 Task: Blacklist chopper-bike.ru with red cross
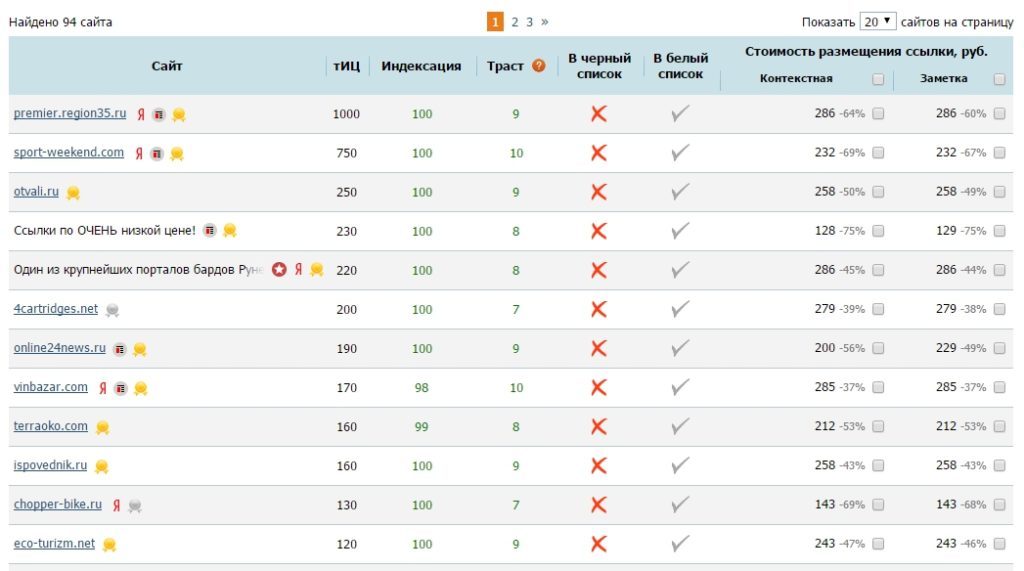[599, 504]
